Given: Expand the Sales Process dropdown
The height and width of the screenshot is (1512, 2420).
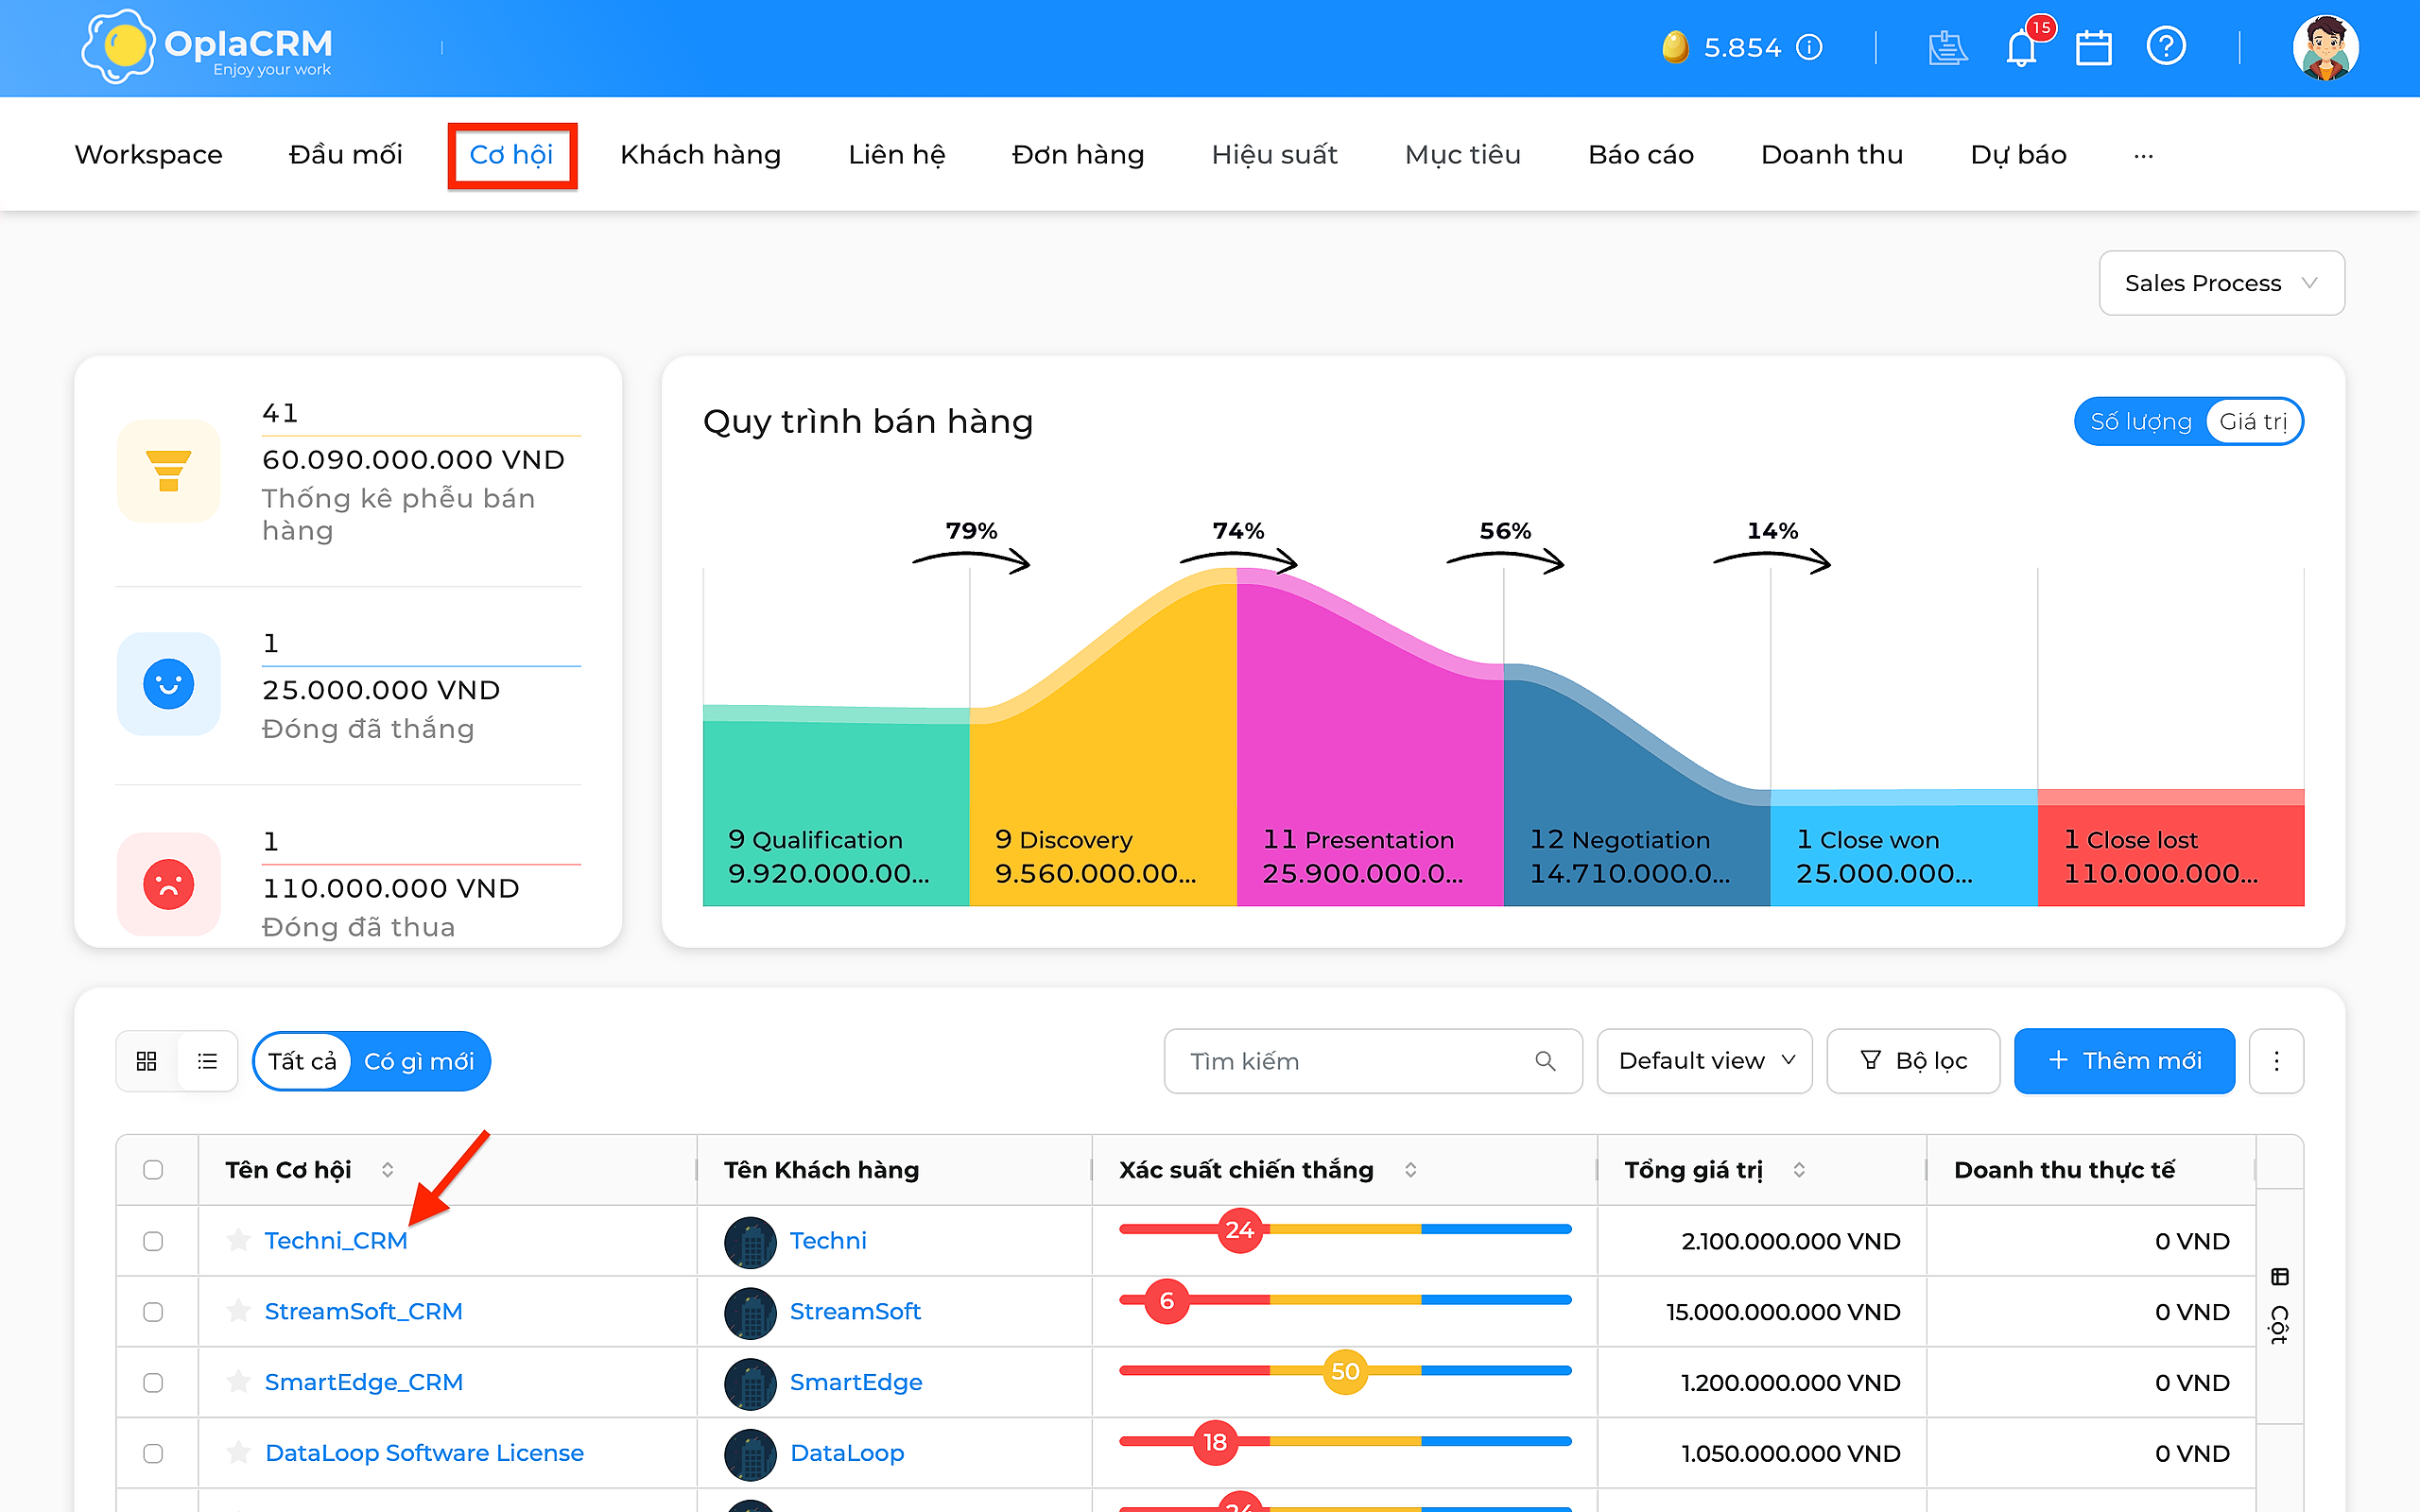Looking at the screenshot, I should pyautogui.click(x=2221, y=283).
